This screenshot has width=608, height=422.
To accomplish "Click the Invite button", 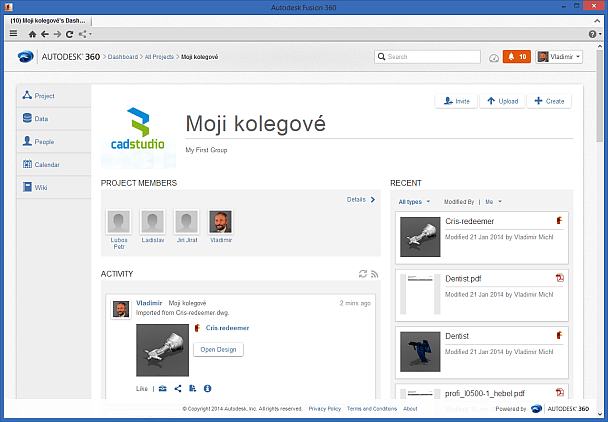I will pos(456,101).
